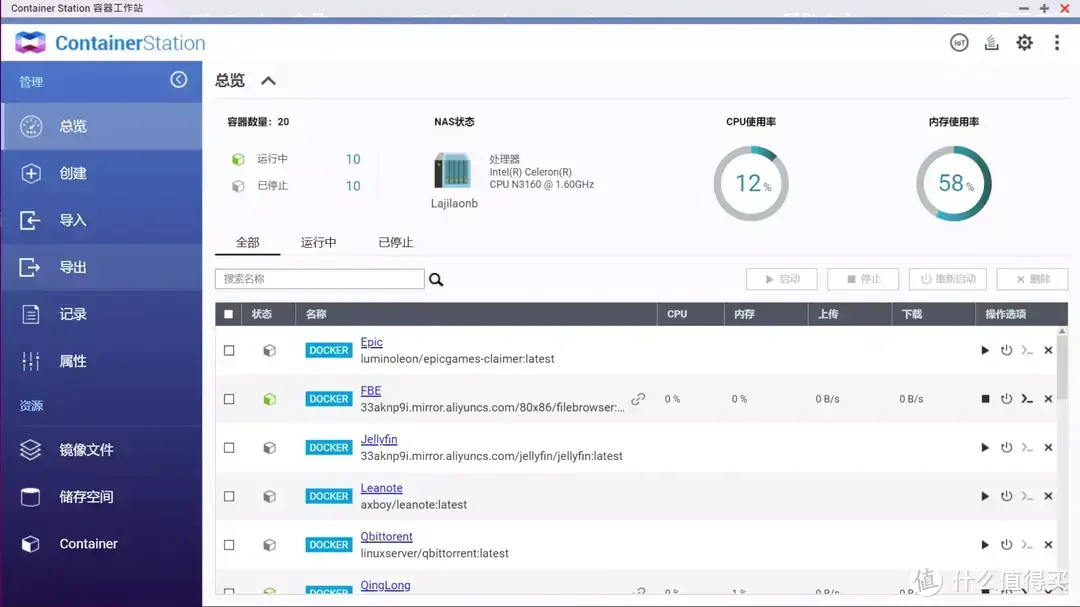The height and width of the screenshot is (607, 1080).
Task: Open the IoT icon in the top toolbar
Action: [958, 43]
